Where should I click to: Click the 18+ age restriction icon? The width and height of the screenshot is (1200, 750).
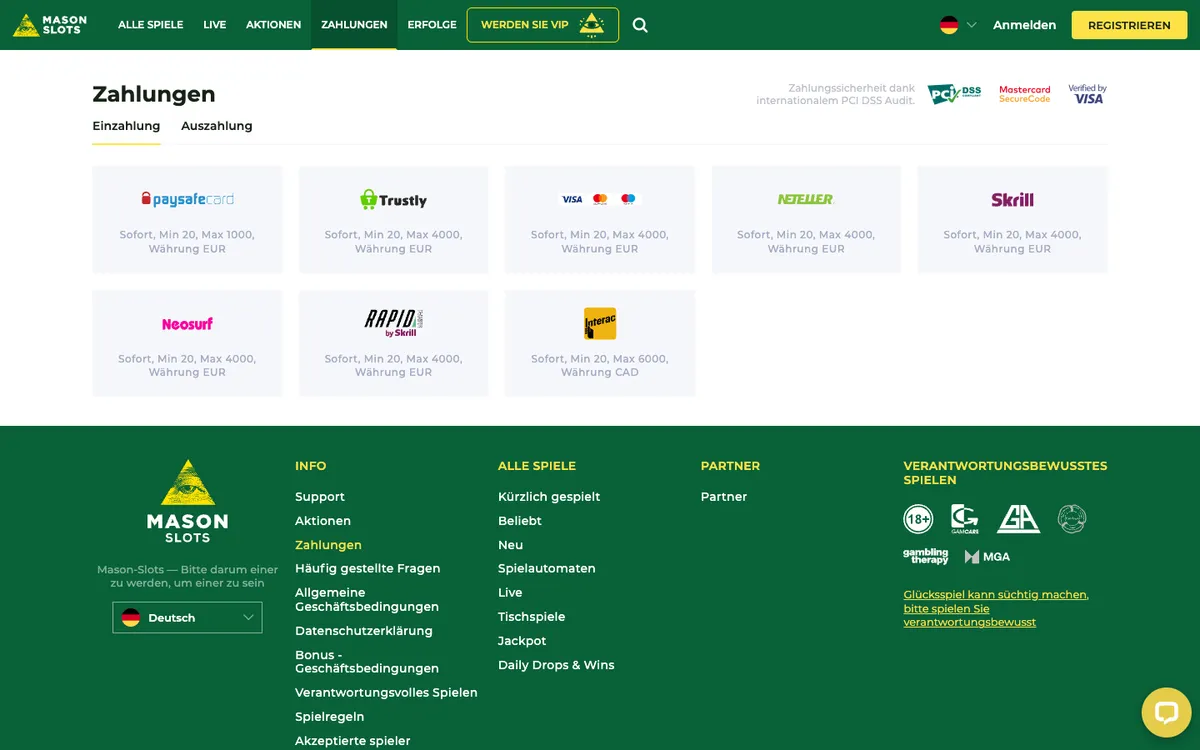click(x=918, y=519)
